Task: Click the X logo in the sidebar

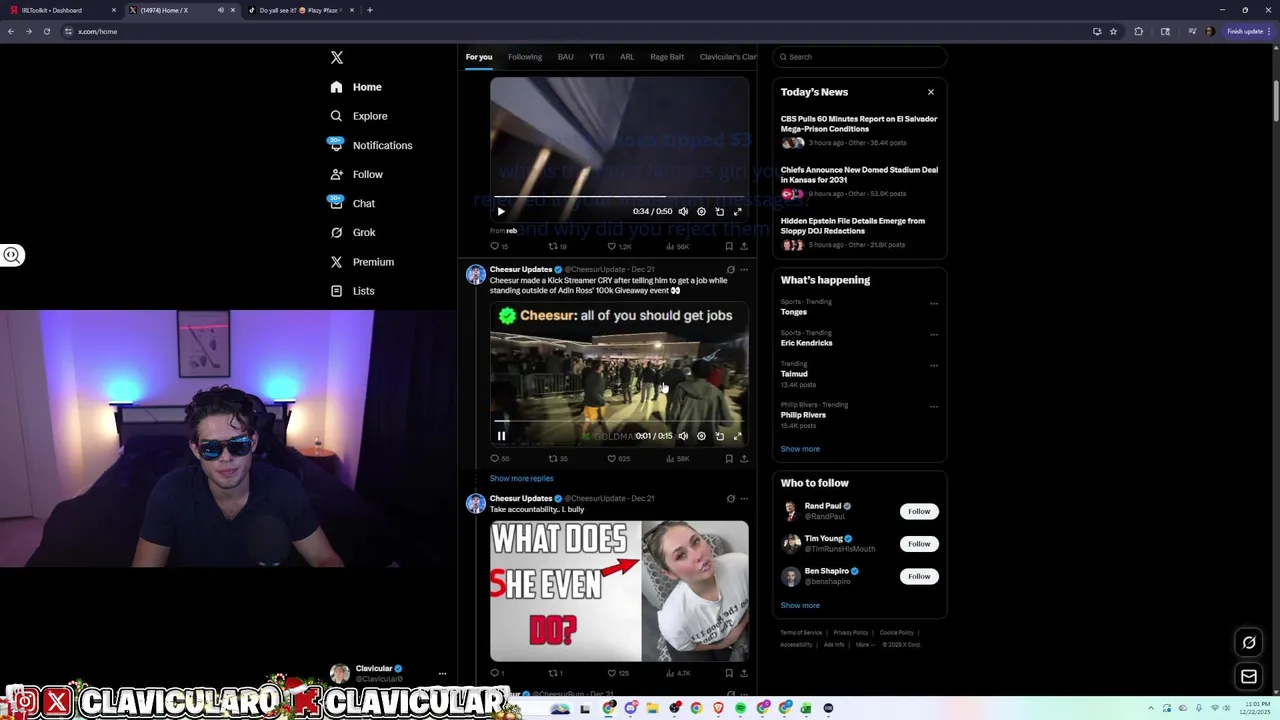Action: [x=337, y=58]
